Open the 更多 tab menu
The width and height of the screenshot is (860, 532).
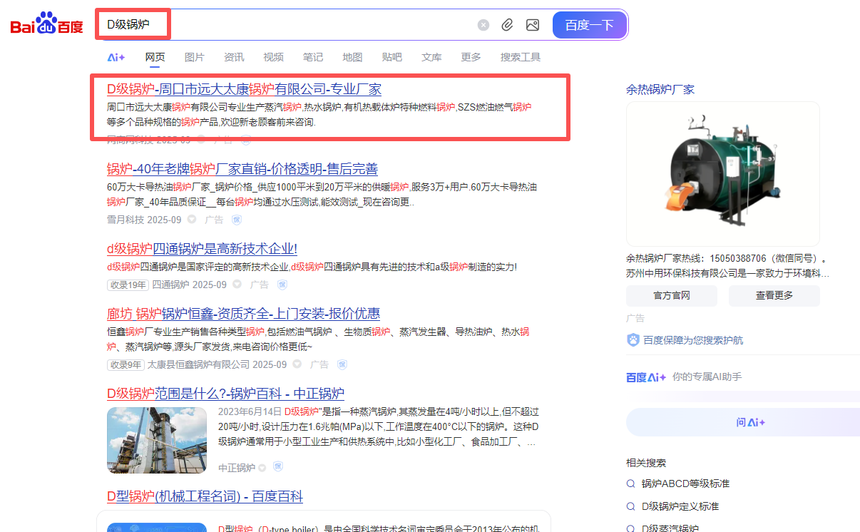coord(470,57)
